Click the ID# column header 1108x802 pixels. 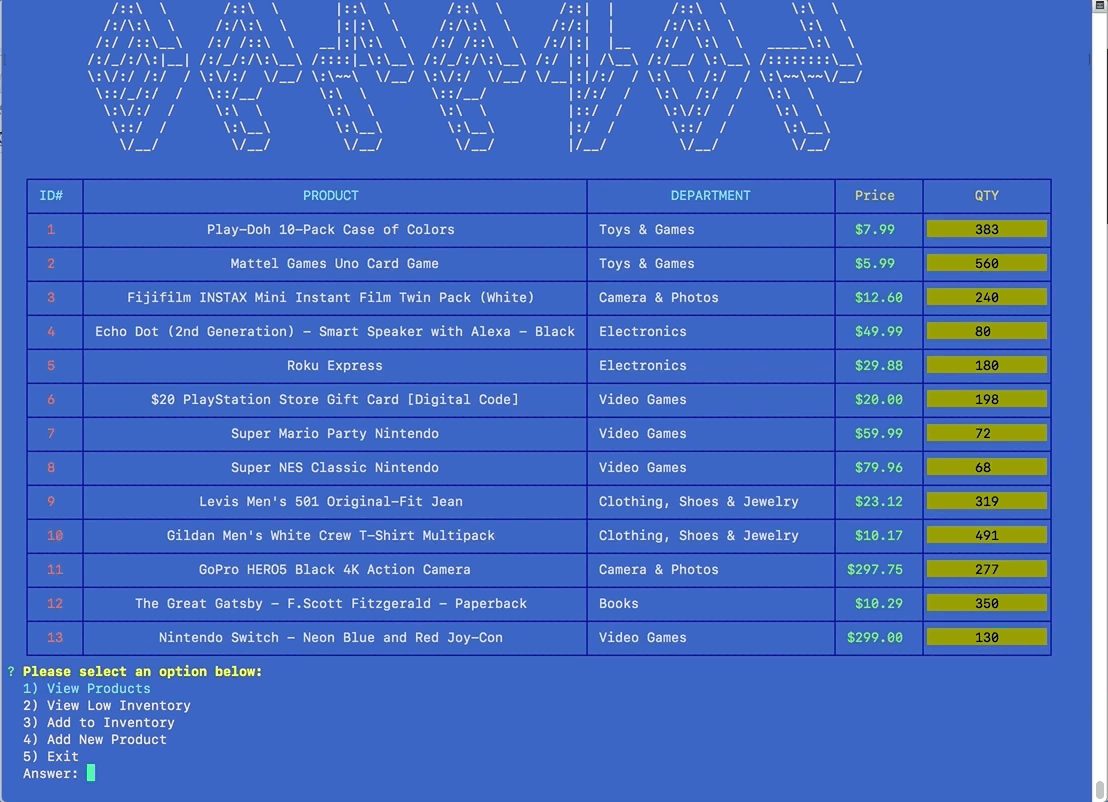pos(51,196)
